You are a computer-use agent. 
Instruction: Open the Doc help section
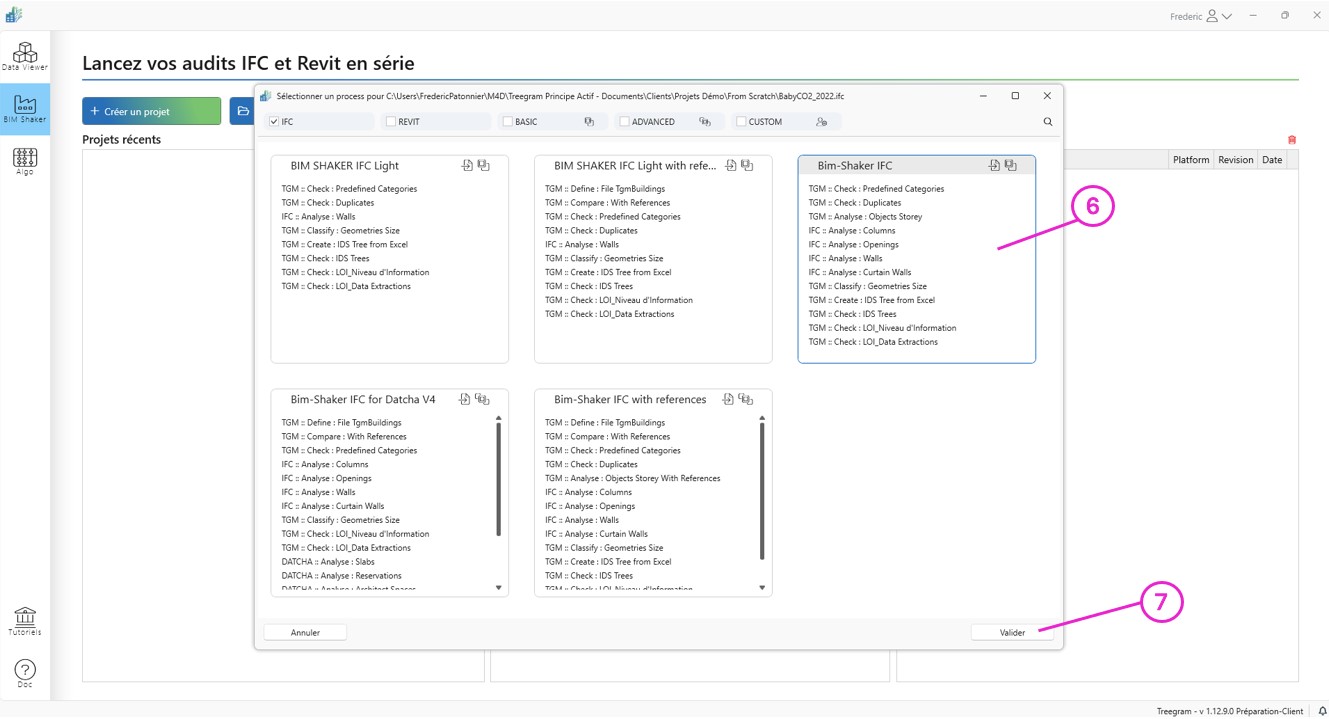point(25,671)
